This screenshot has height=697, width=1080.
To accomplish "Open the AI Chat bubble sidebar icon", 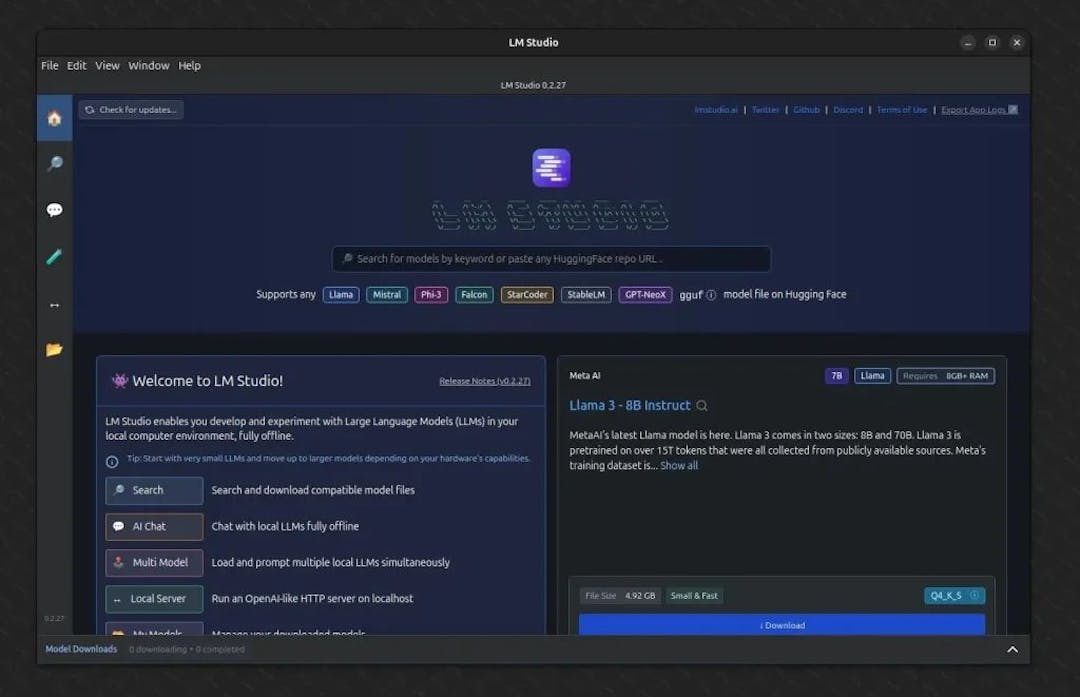I will (54, 210).
